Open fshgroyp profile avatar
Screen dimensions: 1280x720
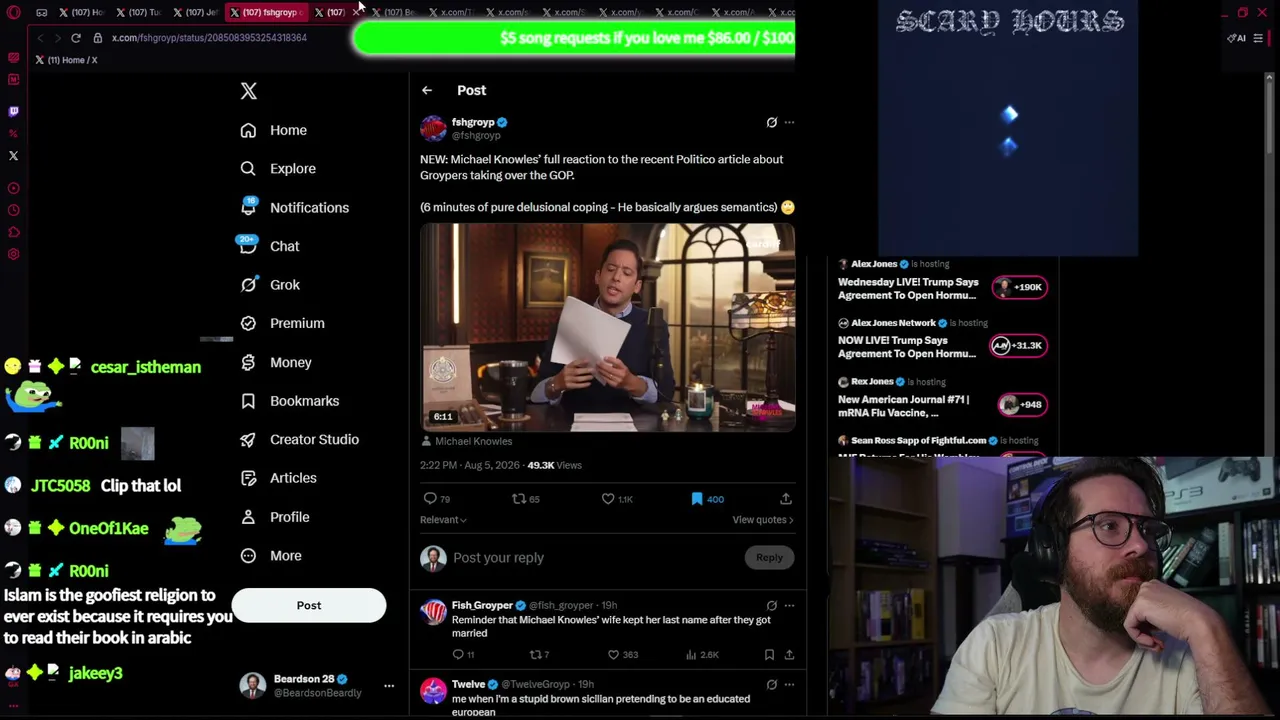[x=433, y=128]
